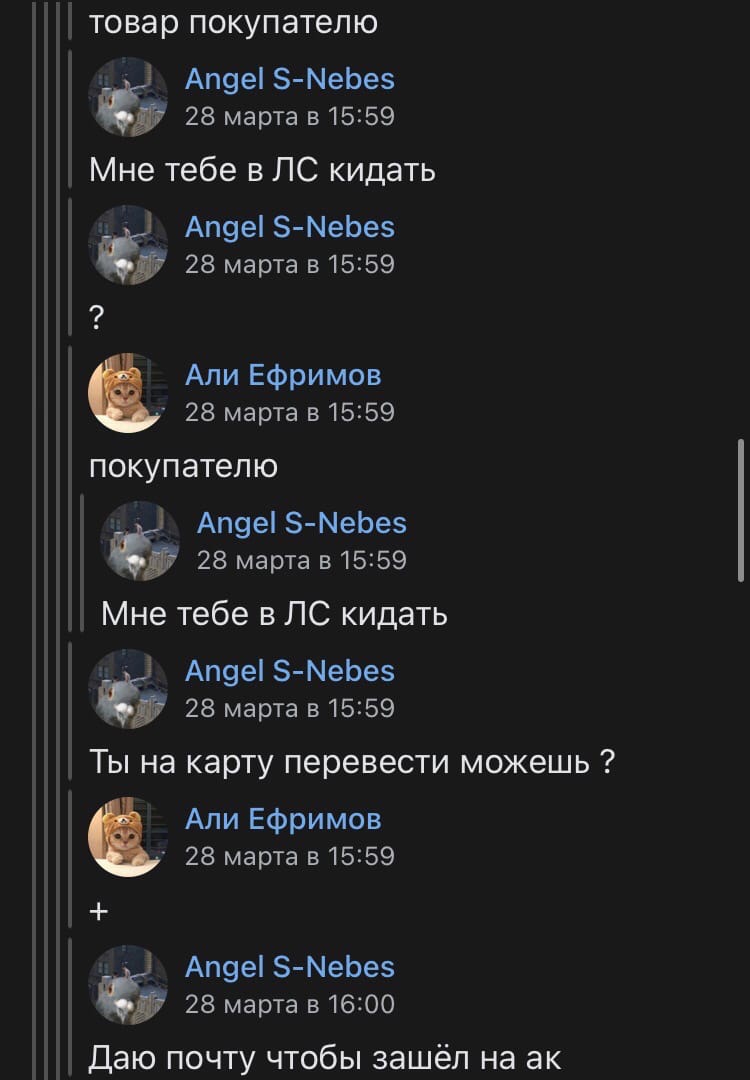
Task: Open Angel S-Nebes avatar above 'Ты на карту перевести'
Action: pos(128,689)
